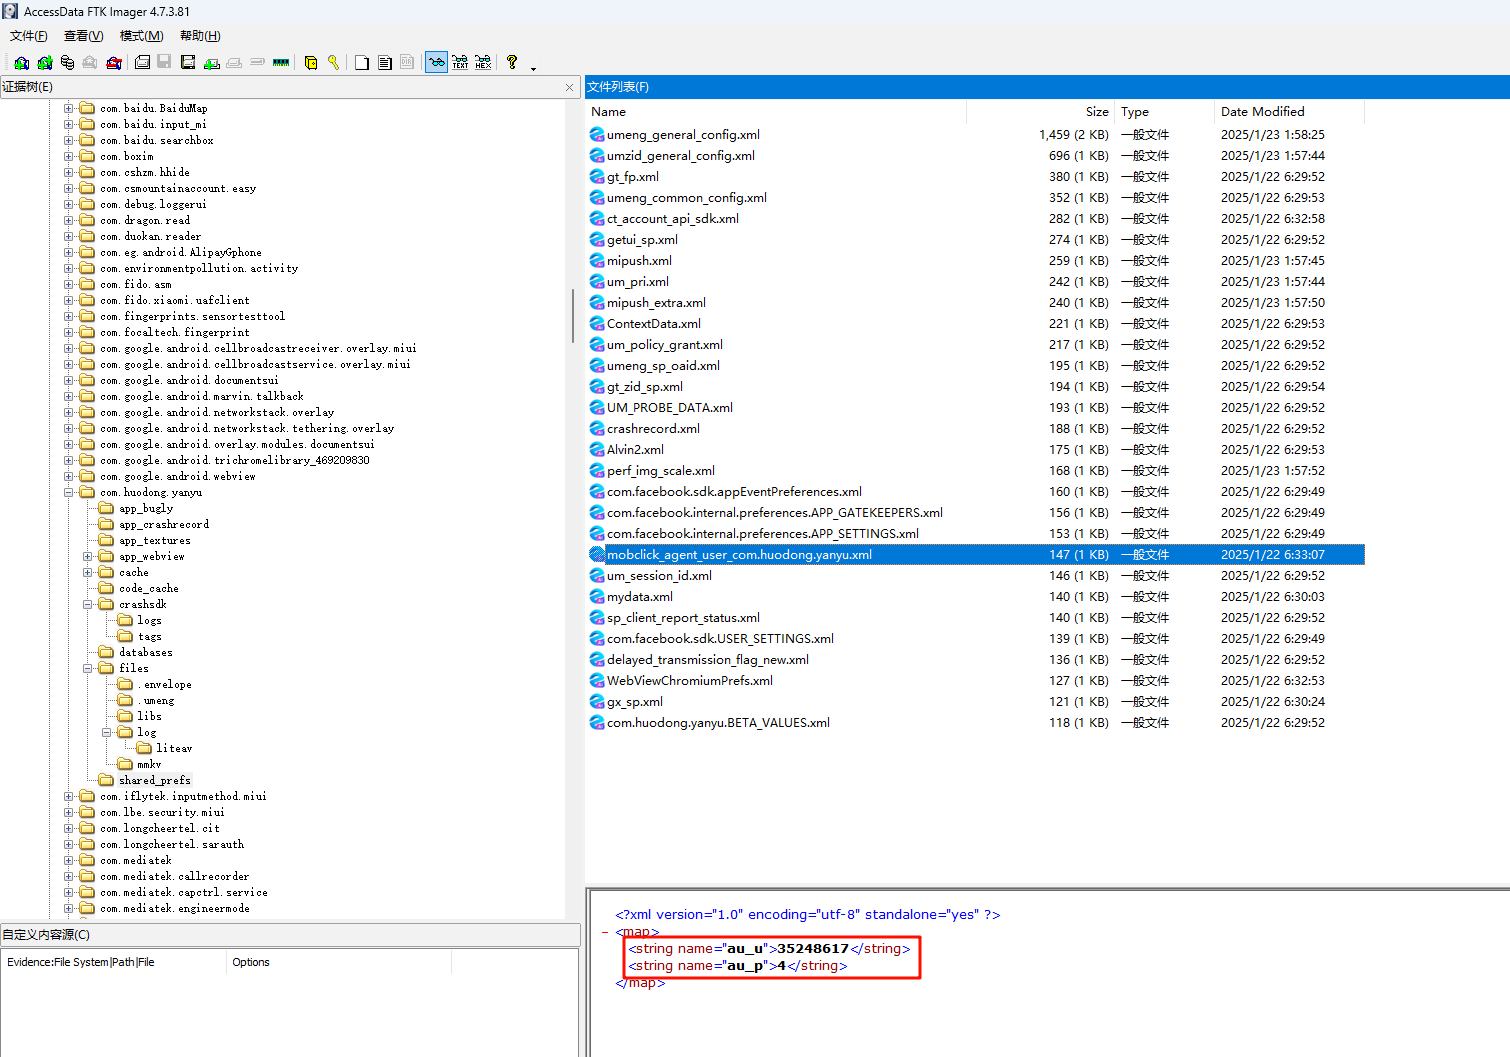
Task: Switch preview to HEX view mode
Action: [483, 62]
